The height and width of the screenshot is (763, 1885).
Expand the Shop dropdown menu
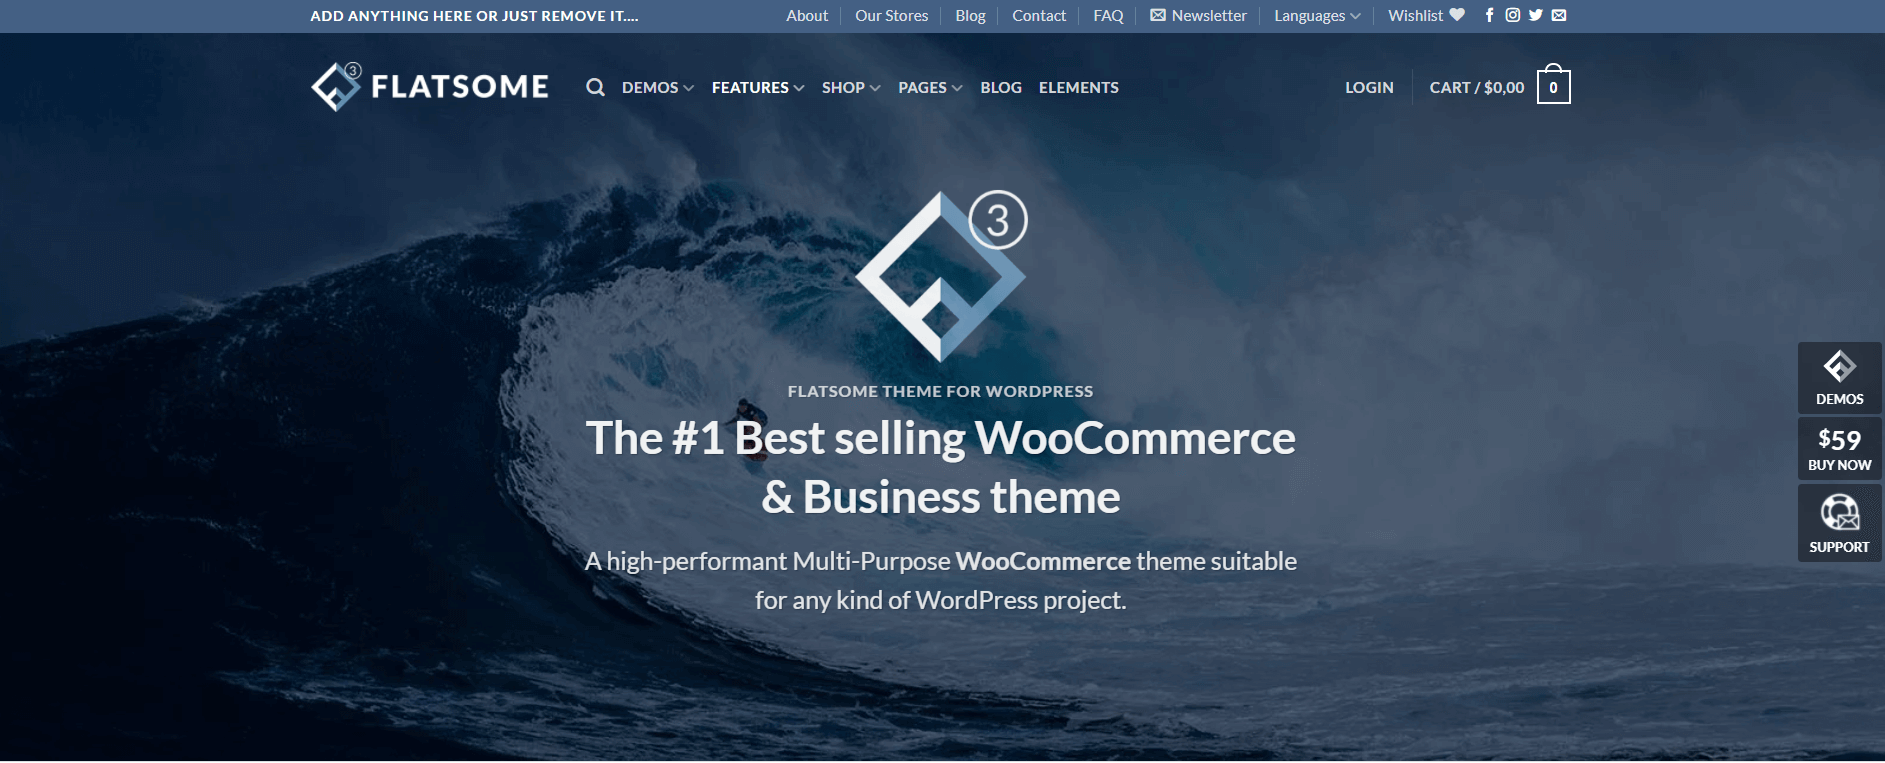point(851,87)
